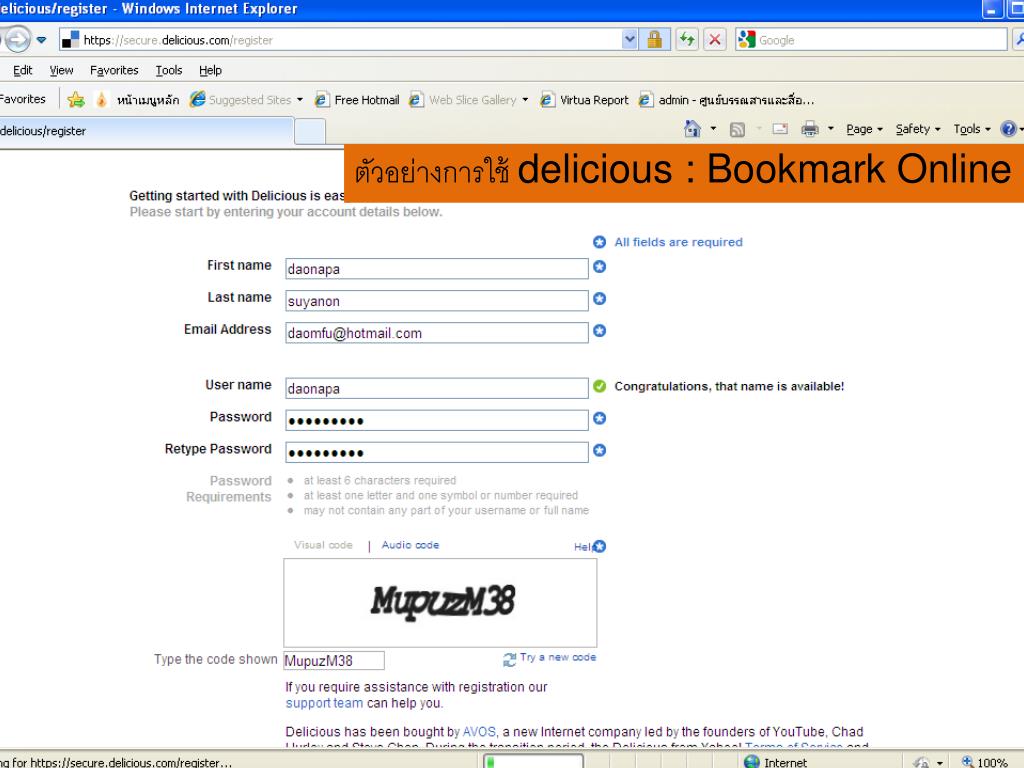Click the Type the code shown field
Screen dimensions: 1024x768
tap(334, 660)
